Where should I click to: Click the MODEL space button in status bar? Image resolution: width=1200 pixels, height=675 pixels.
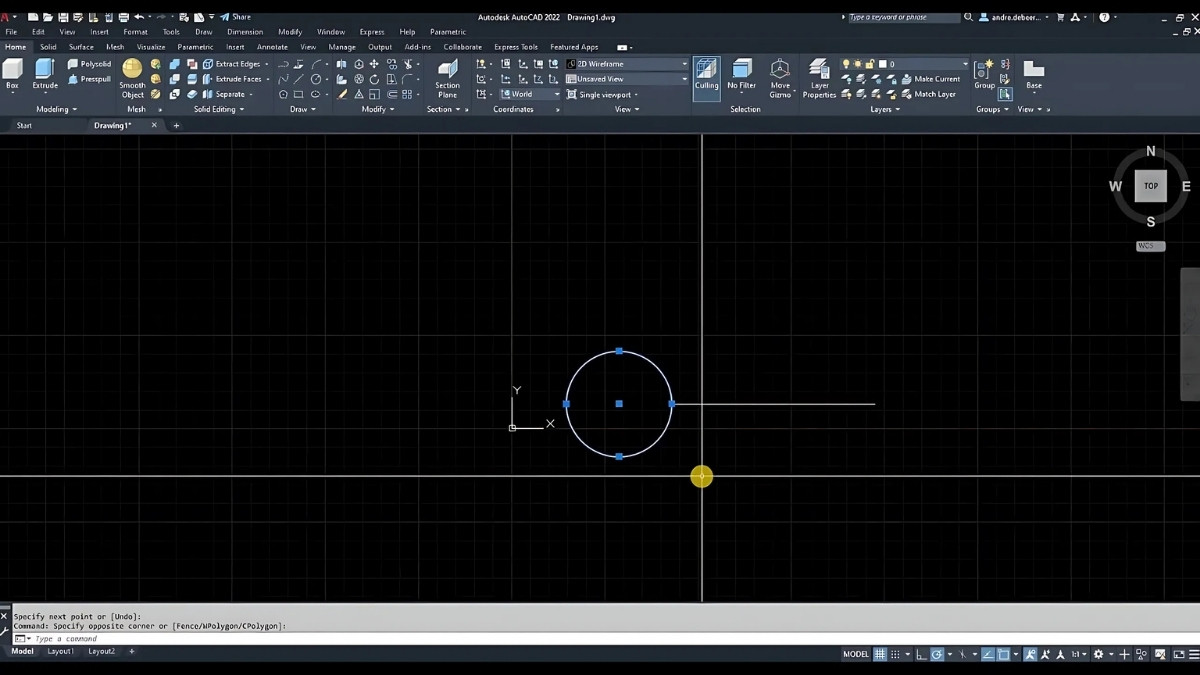click(x=856, y=654)
